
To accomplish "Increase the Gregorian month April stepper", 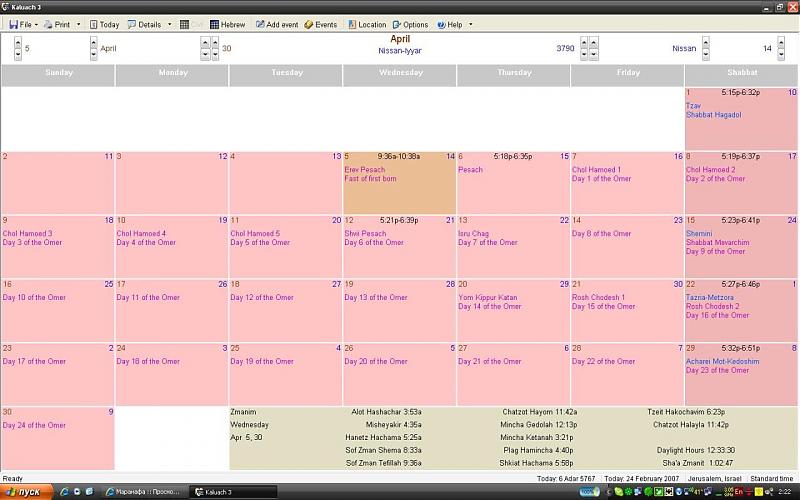I will click(x=93, y=43).
